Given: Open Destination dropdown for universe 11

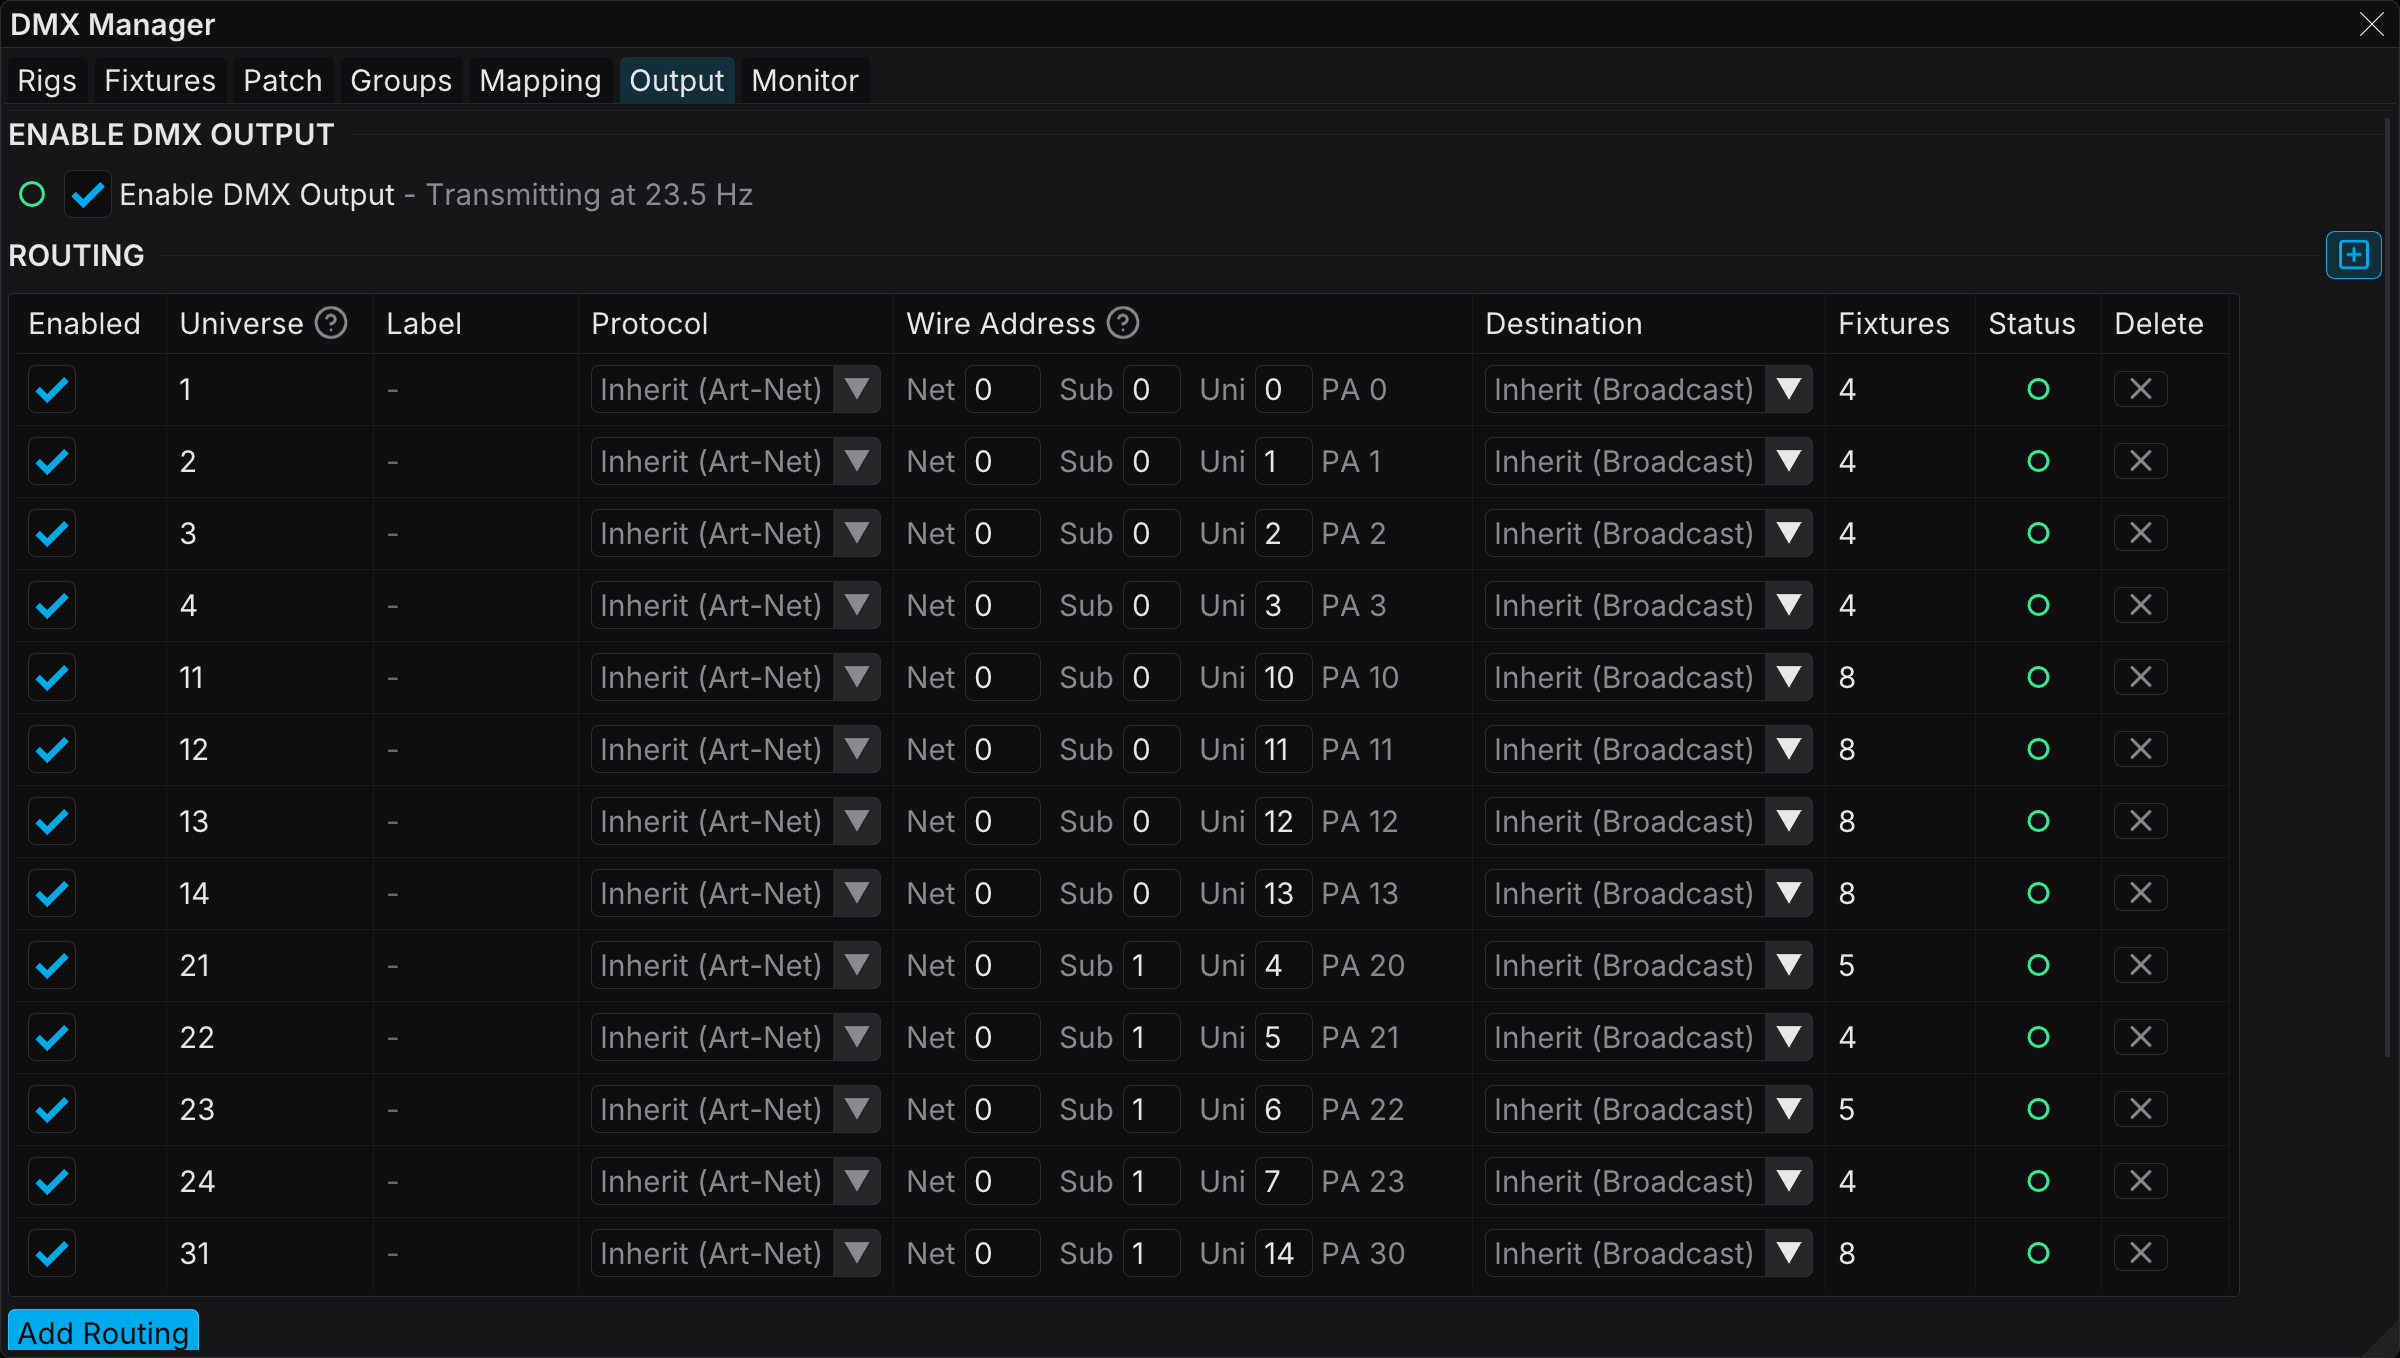Looking at the screenshot, I should [1648, 677].
